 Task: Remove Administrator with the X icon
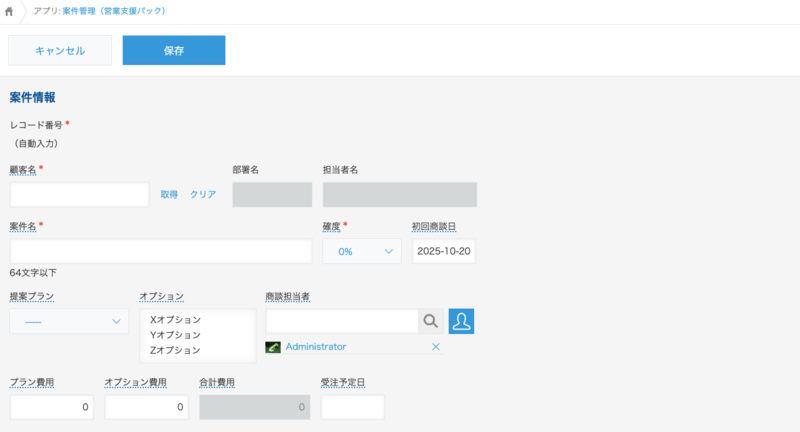tap(435, 346)
